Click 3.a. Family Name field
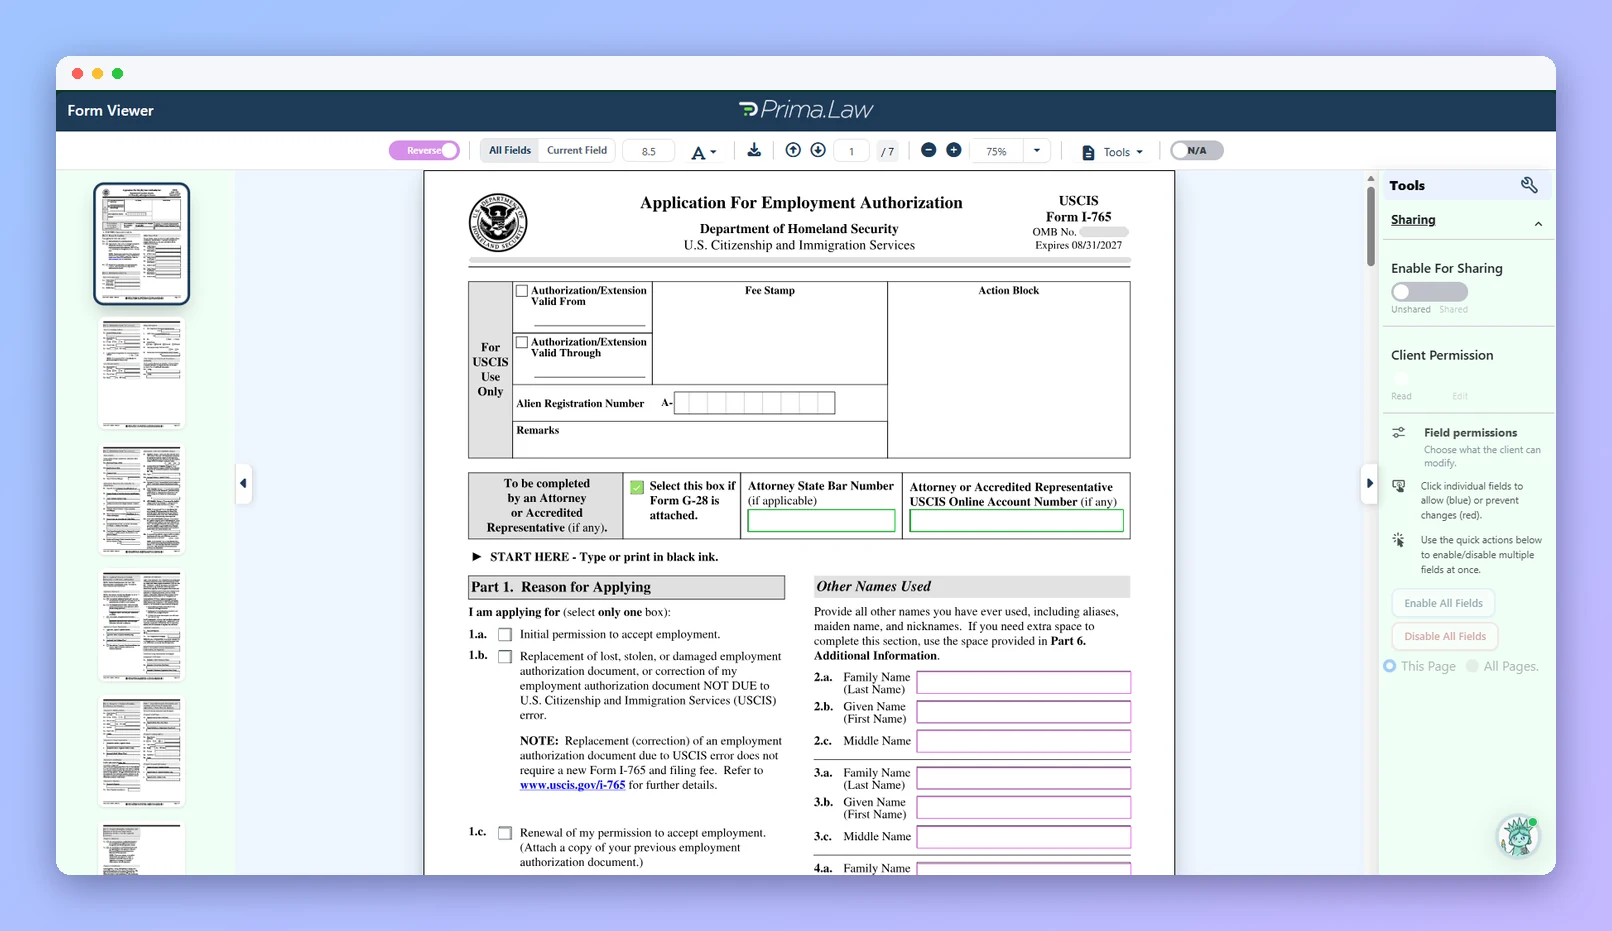Image resolution: width=1612 pixels, height=931 pixels. point(1024,777)
